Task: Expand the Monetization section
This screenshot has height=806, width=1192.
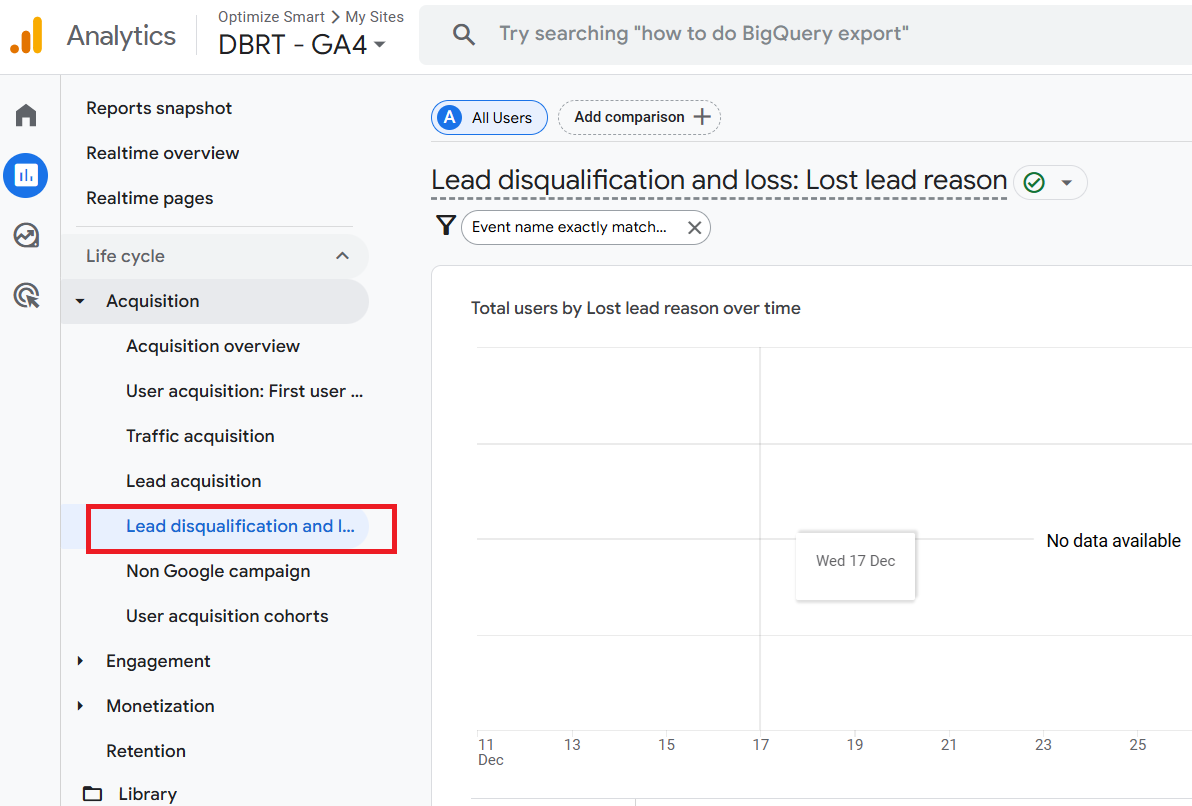Action: coord(81,706)
